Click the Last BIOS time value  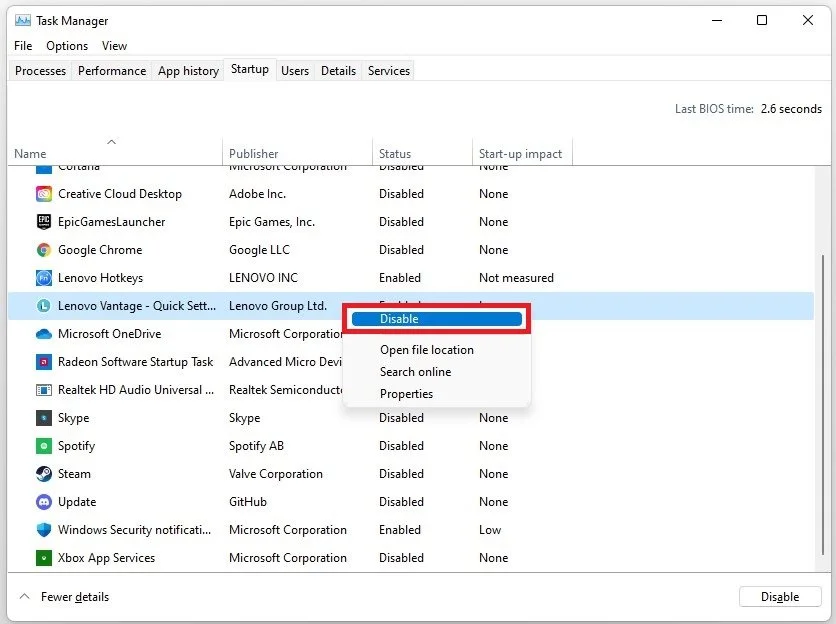[791, 109]
